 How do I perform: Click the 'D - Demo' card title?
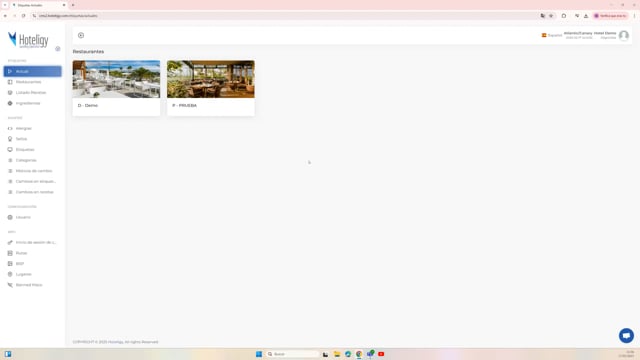(88, 105)
